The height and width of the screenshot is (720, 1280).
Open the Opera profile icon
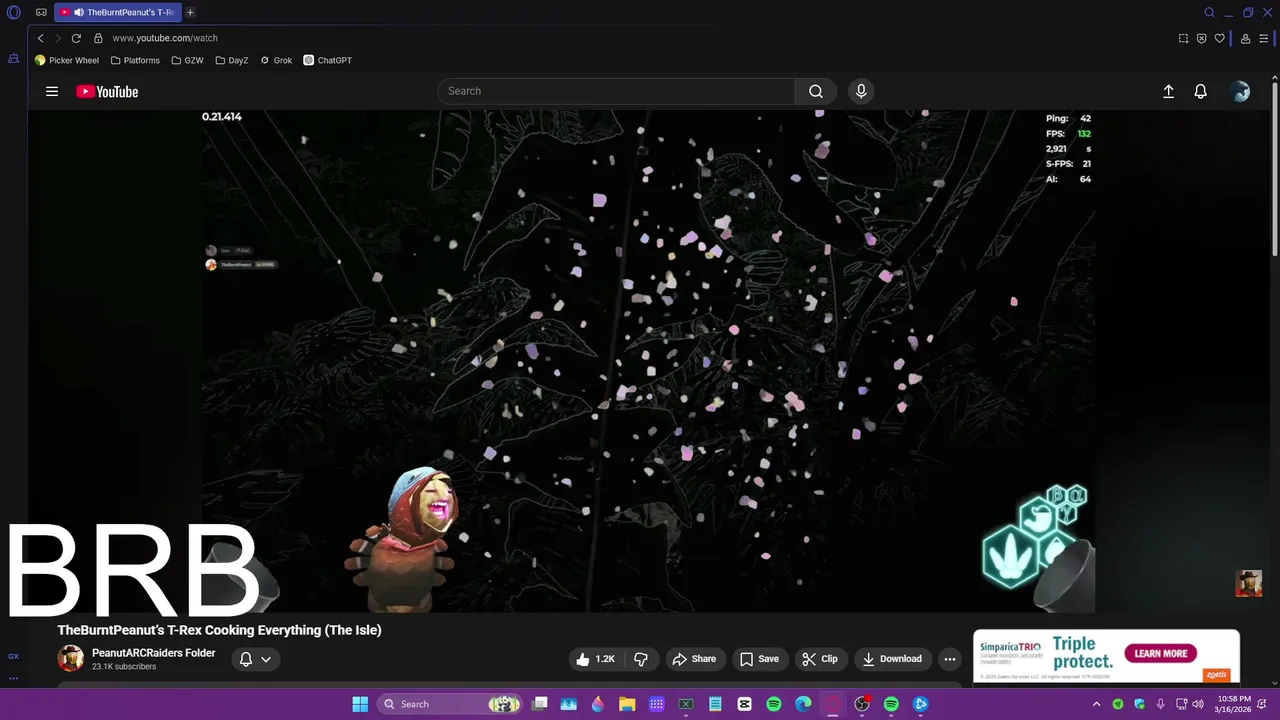pos(1245,38)
